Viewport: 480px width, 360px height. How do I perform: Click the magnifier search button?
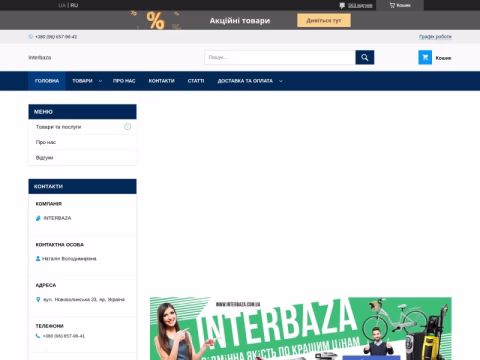(365, 57)
